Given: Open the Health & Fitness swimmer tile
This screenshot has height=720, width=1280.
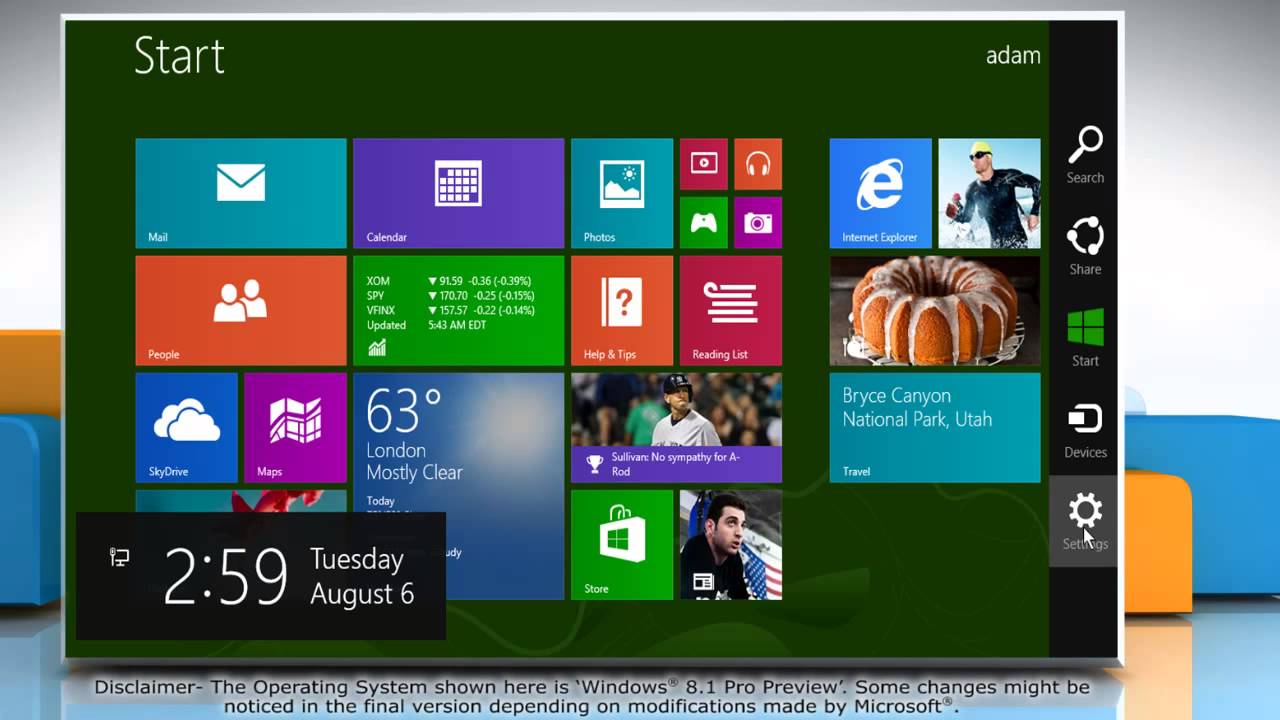Looking at the screenshot, I should click(x=989, y=193).
